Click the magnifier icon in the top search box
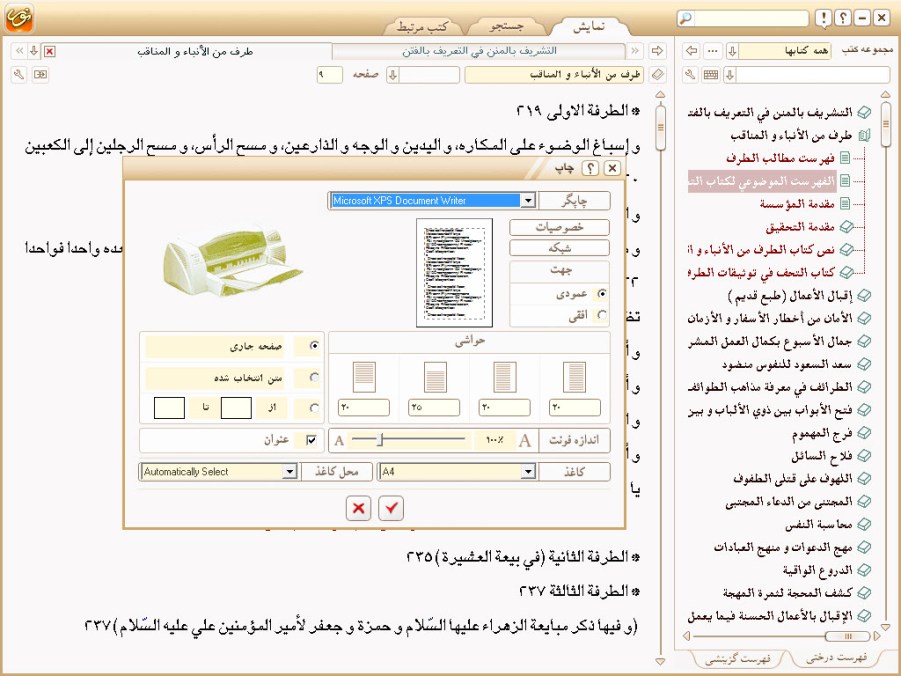 pos(686,18)
